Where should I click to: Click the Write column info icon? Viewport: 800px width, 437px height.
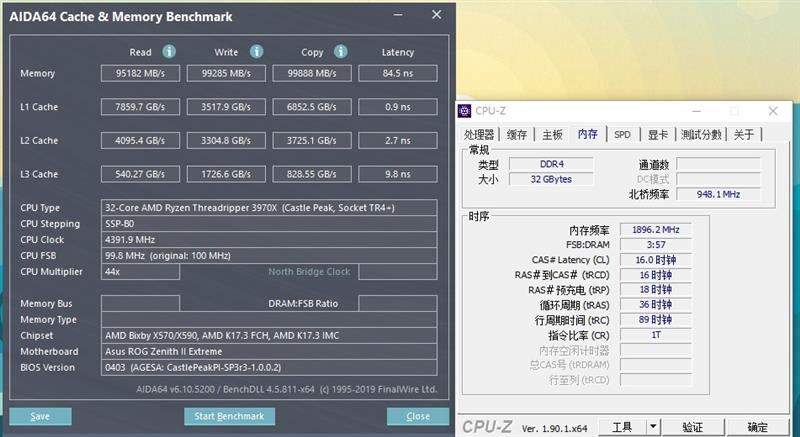click(x=256, y=52)
